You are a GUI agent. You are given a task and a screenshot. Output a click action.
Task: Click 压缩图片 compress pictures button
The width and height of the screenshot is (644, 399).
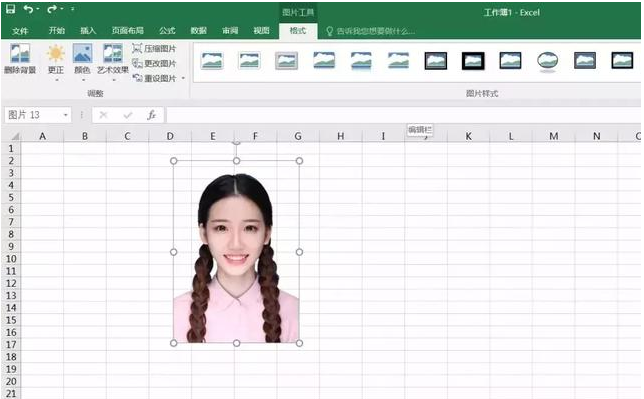click(x=154, y=48)
